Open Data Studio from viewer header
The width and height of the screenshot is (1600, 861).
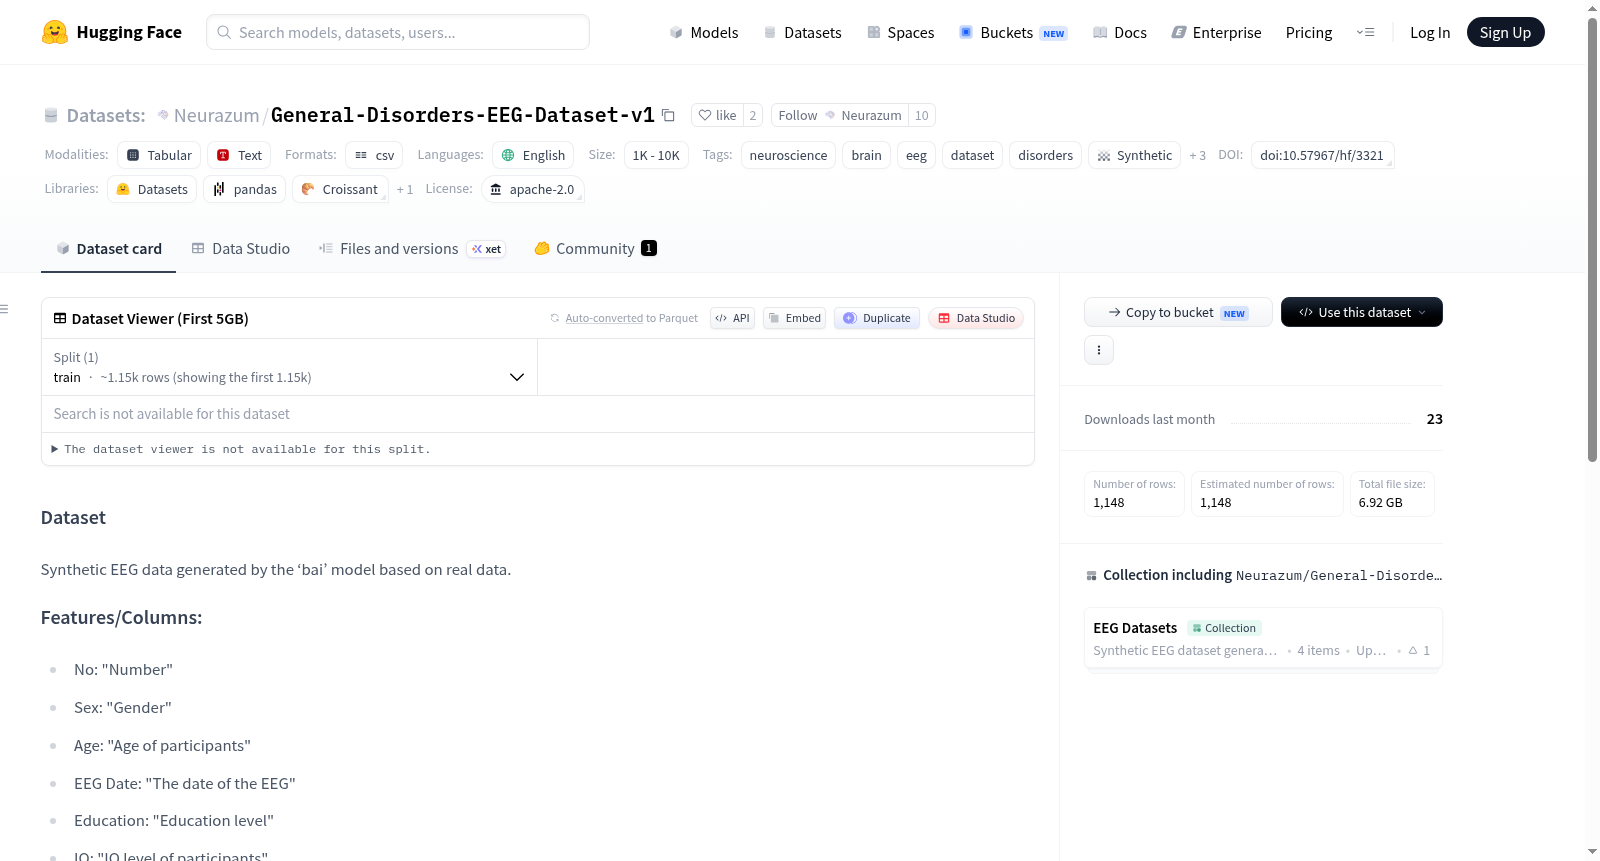[x=976, y=318]
